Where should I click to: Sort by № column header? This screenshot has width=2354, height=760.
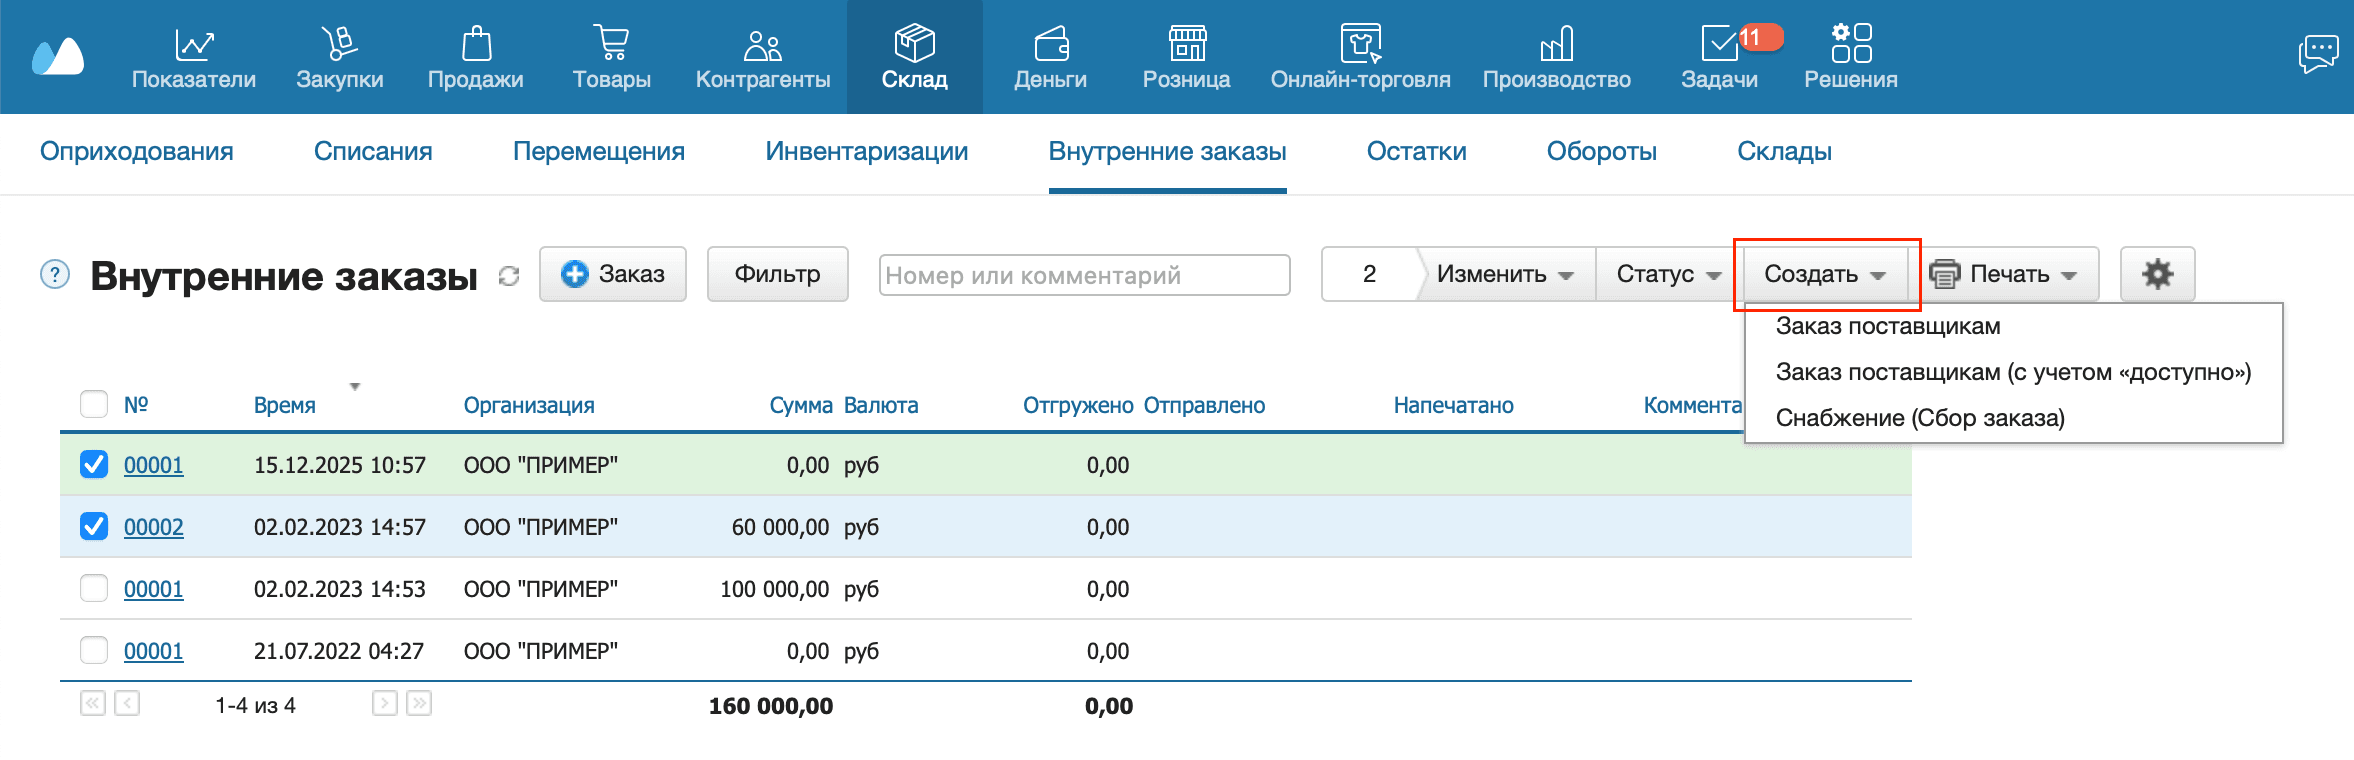pyautogui.click(x=136, y=405)
